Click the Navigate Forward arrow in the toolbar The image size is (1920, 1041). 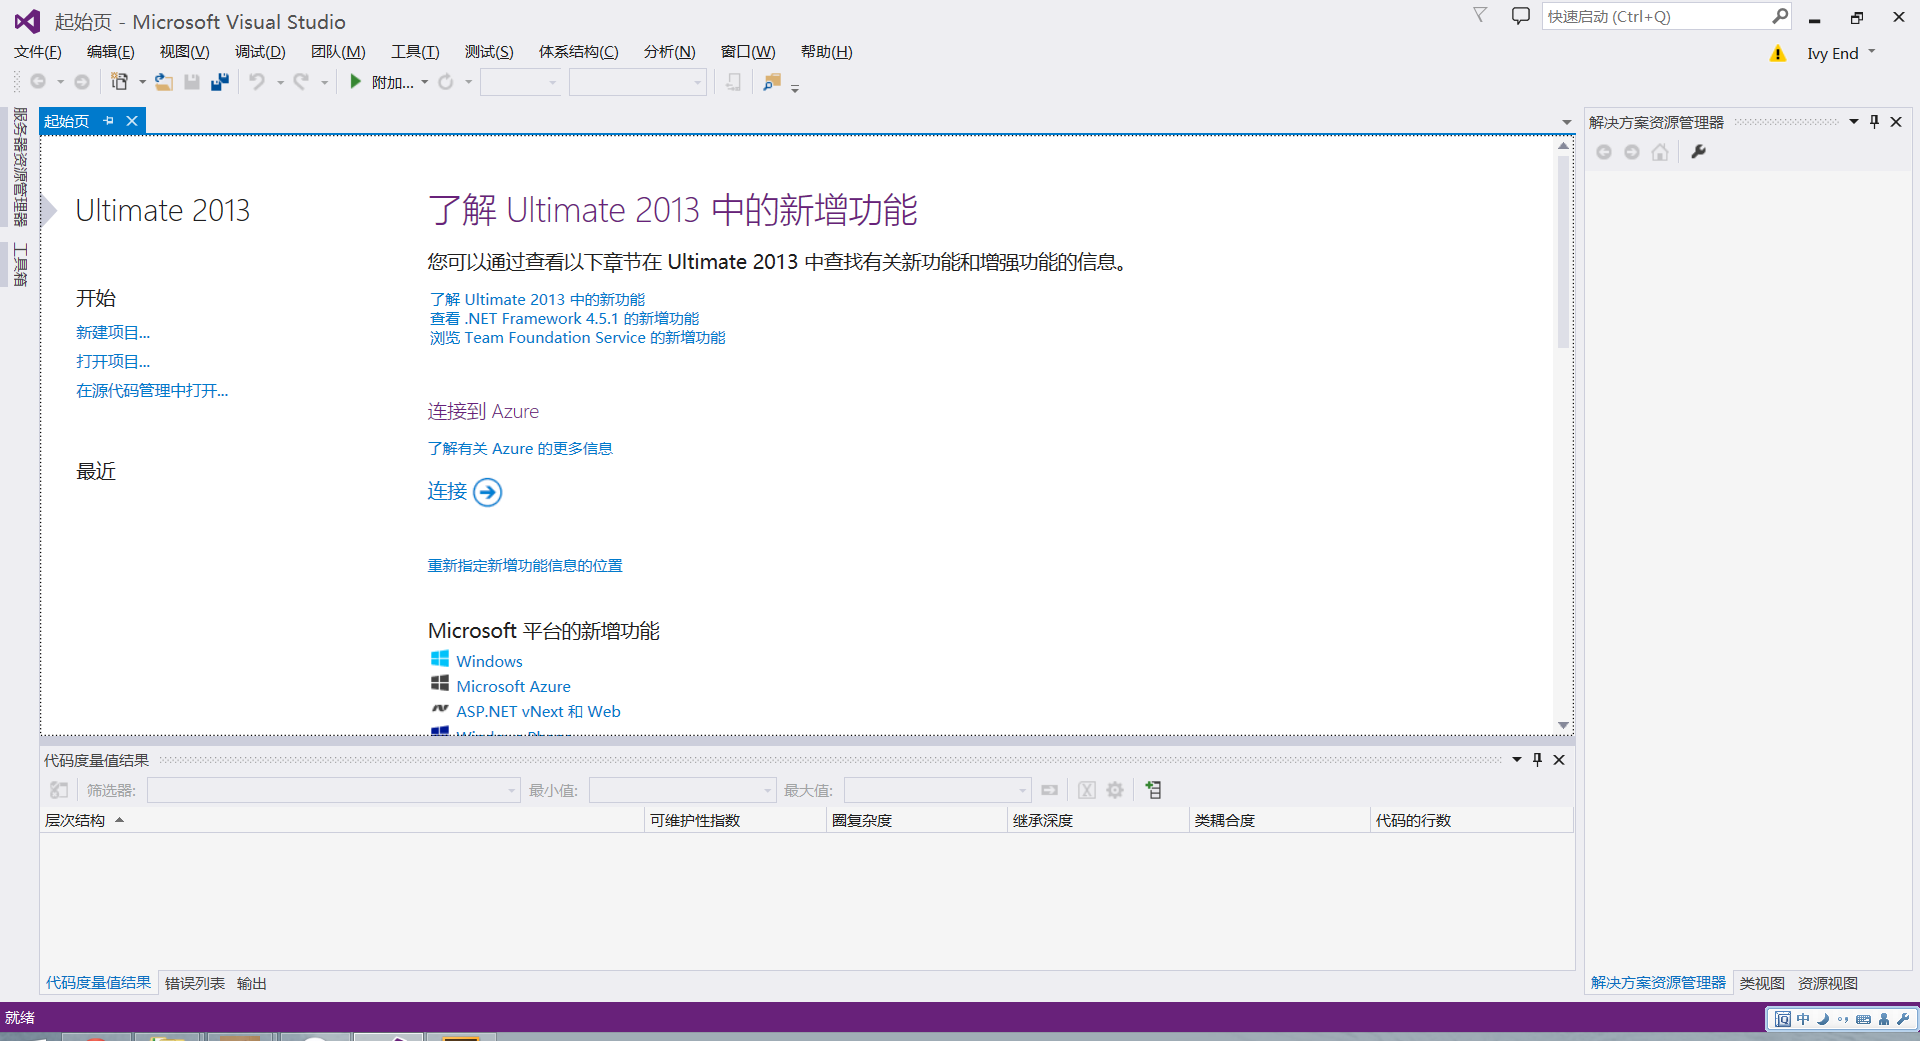point(82,82)
